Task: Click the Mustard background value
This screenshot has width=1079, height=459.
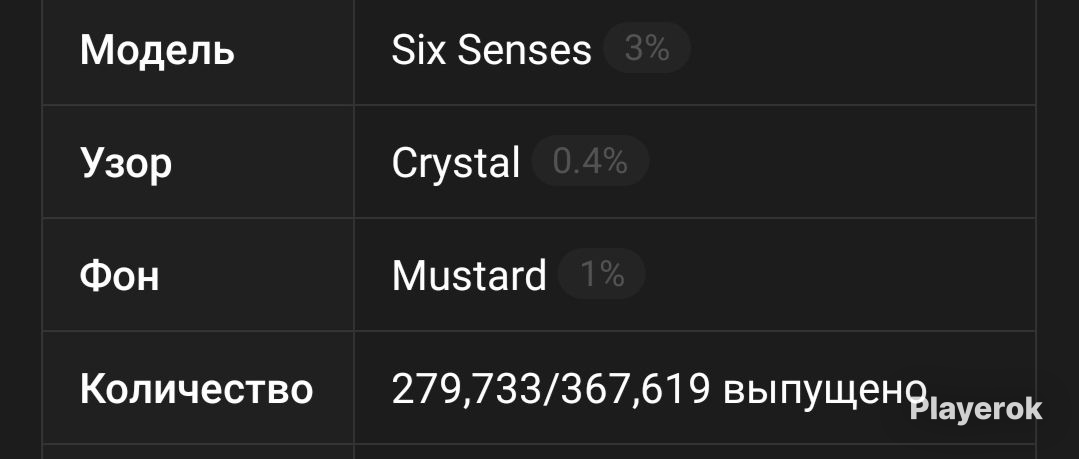Action: coord(469,275)
